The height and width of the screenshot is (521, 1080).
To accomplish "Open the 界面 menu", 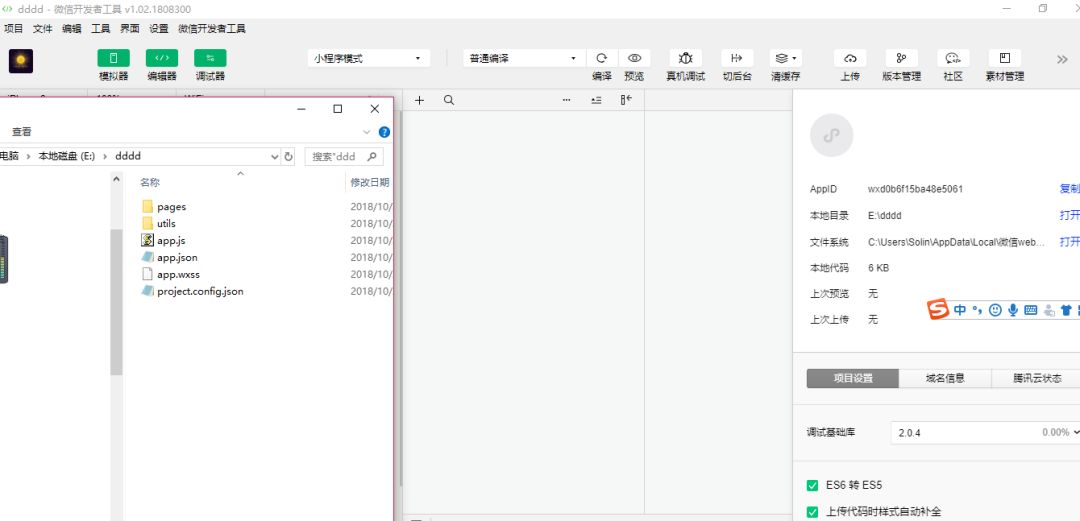I will pos(129,28).
